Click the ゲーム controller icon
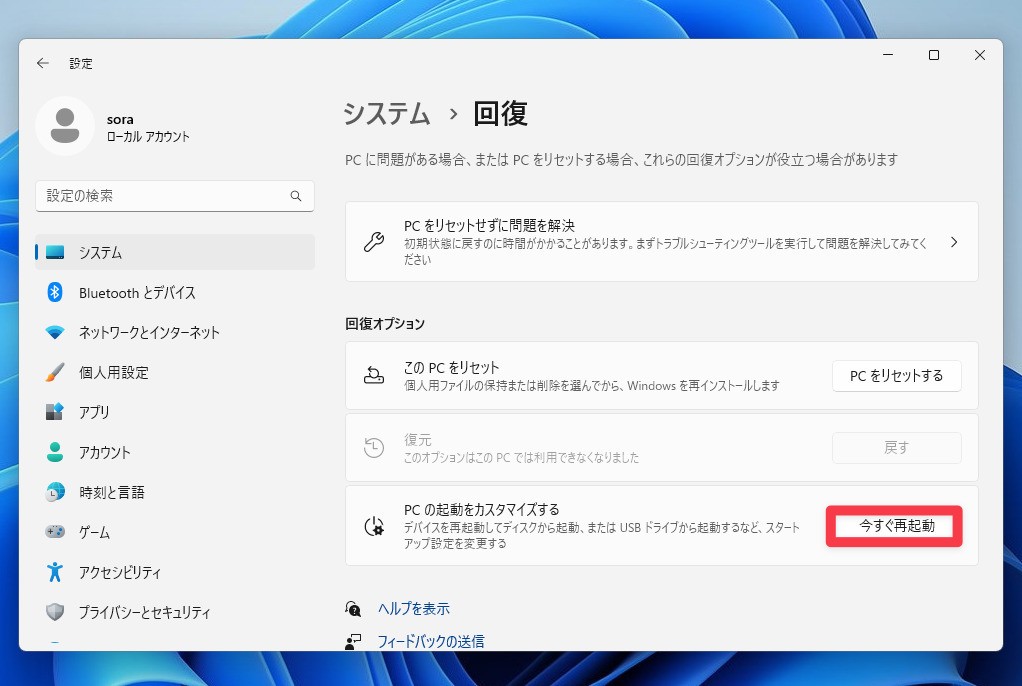Image resolution: width=1022 pixels, height=686 pixels. pos(55,531)
